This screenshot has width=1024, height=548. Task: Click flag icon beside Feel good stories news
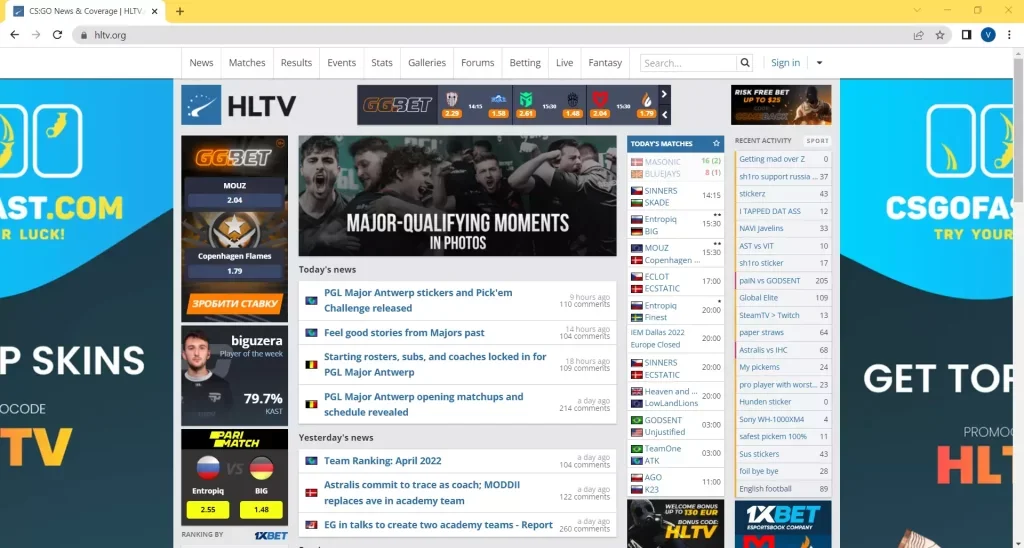point(312,333)
